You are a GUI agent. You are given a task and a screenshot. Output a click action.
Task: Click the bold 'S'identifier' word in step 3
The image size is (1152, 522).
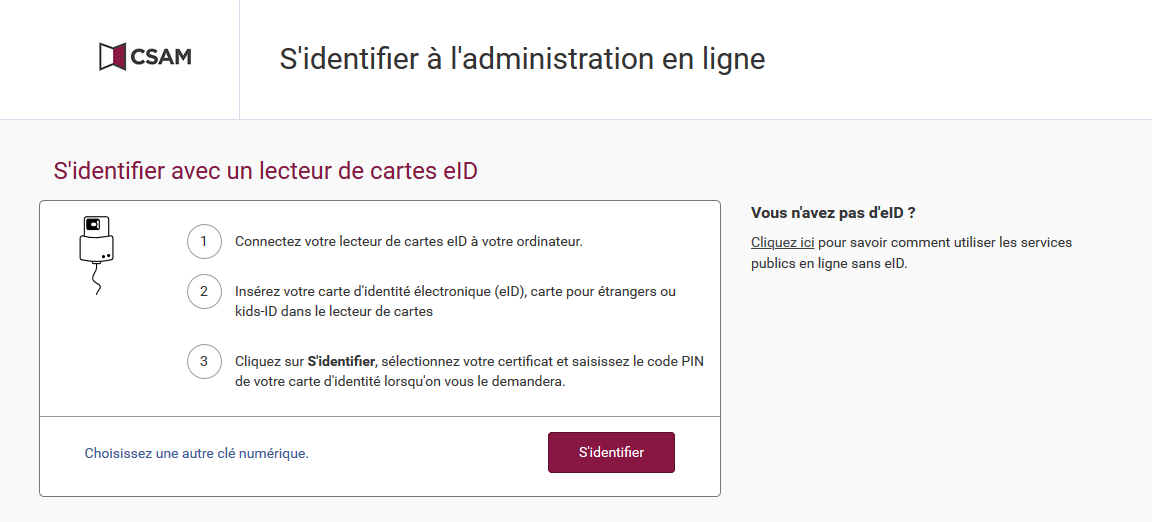click(342, 362)
